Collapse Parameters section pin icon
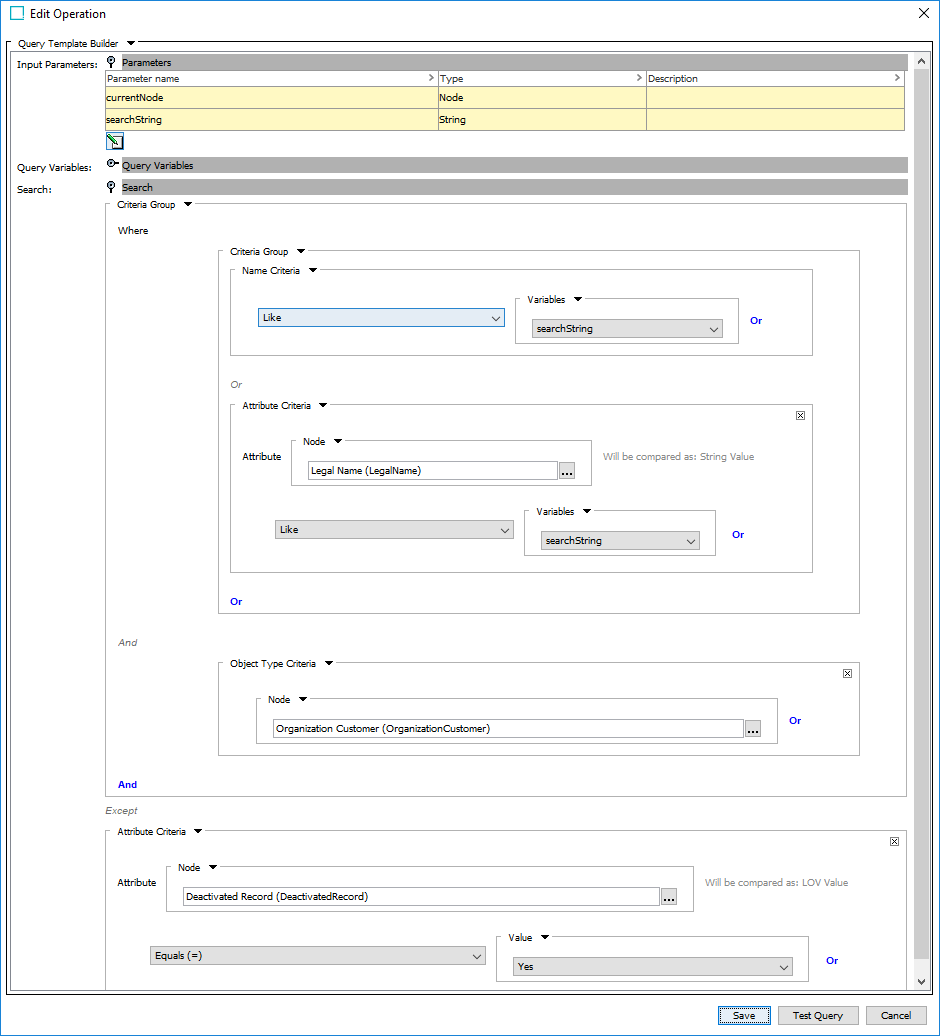 click(111, 62)
